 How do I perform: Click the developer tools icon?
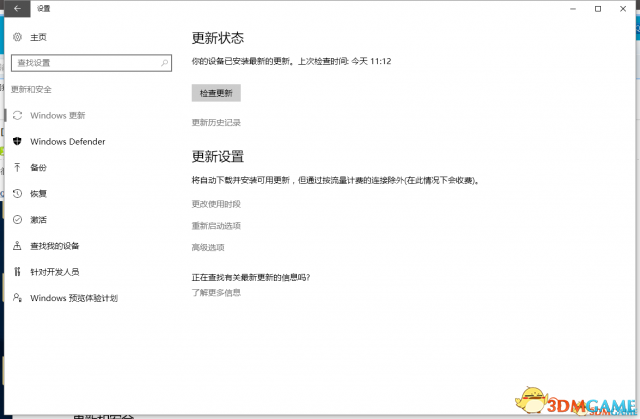(x=17, y=272)
